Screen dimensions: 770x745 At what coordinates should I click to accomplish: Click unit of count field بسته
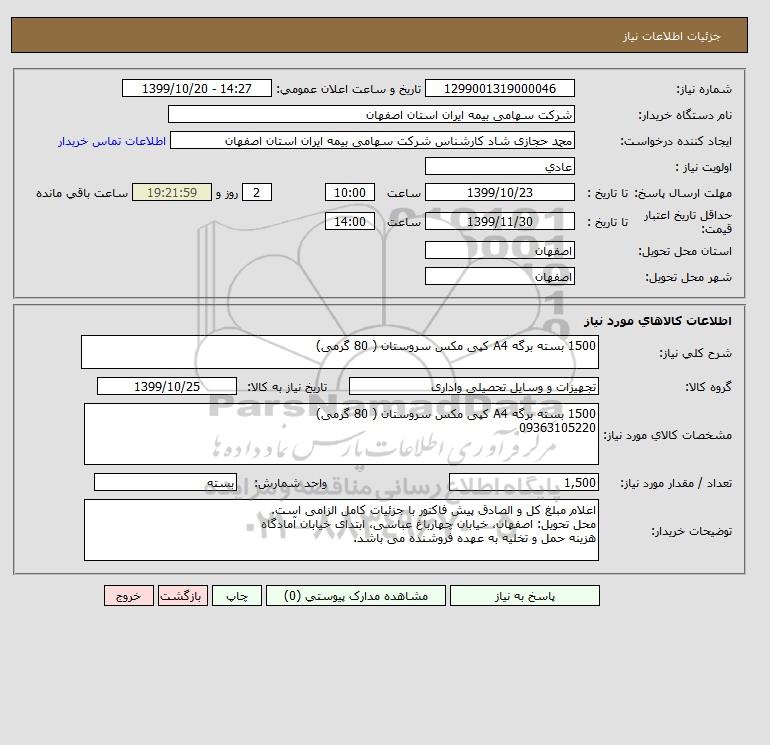pos(165,482)
